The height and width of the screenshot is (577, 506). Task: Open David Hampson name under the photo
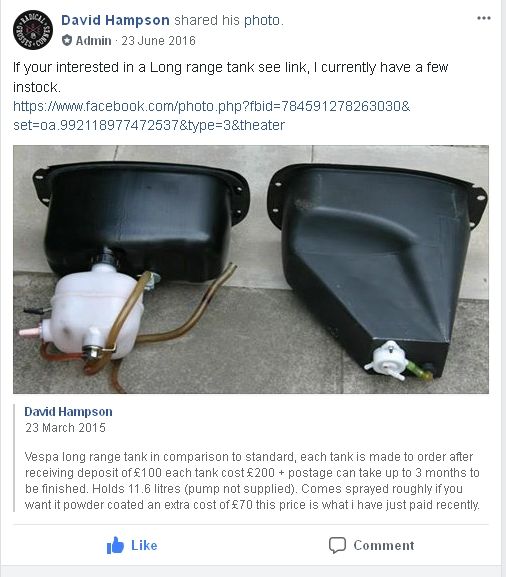[68, 411]
